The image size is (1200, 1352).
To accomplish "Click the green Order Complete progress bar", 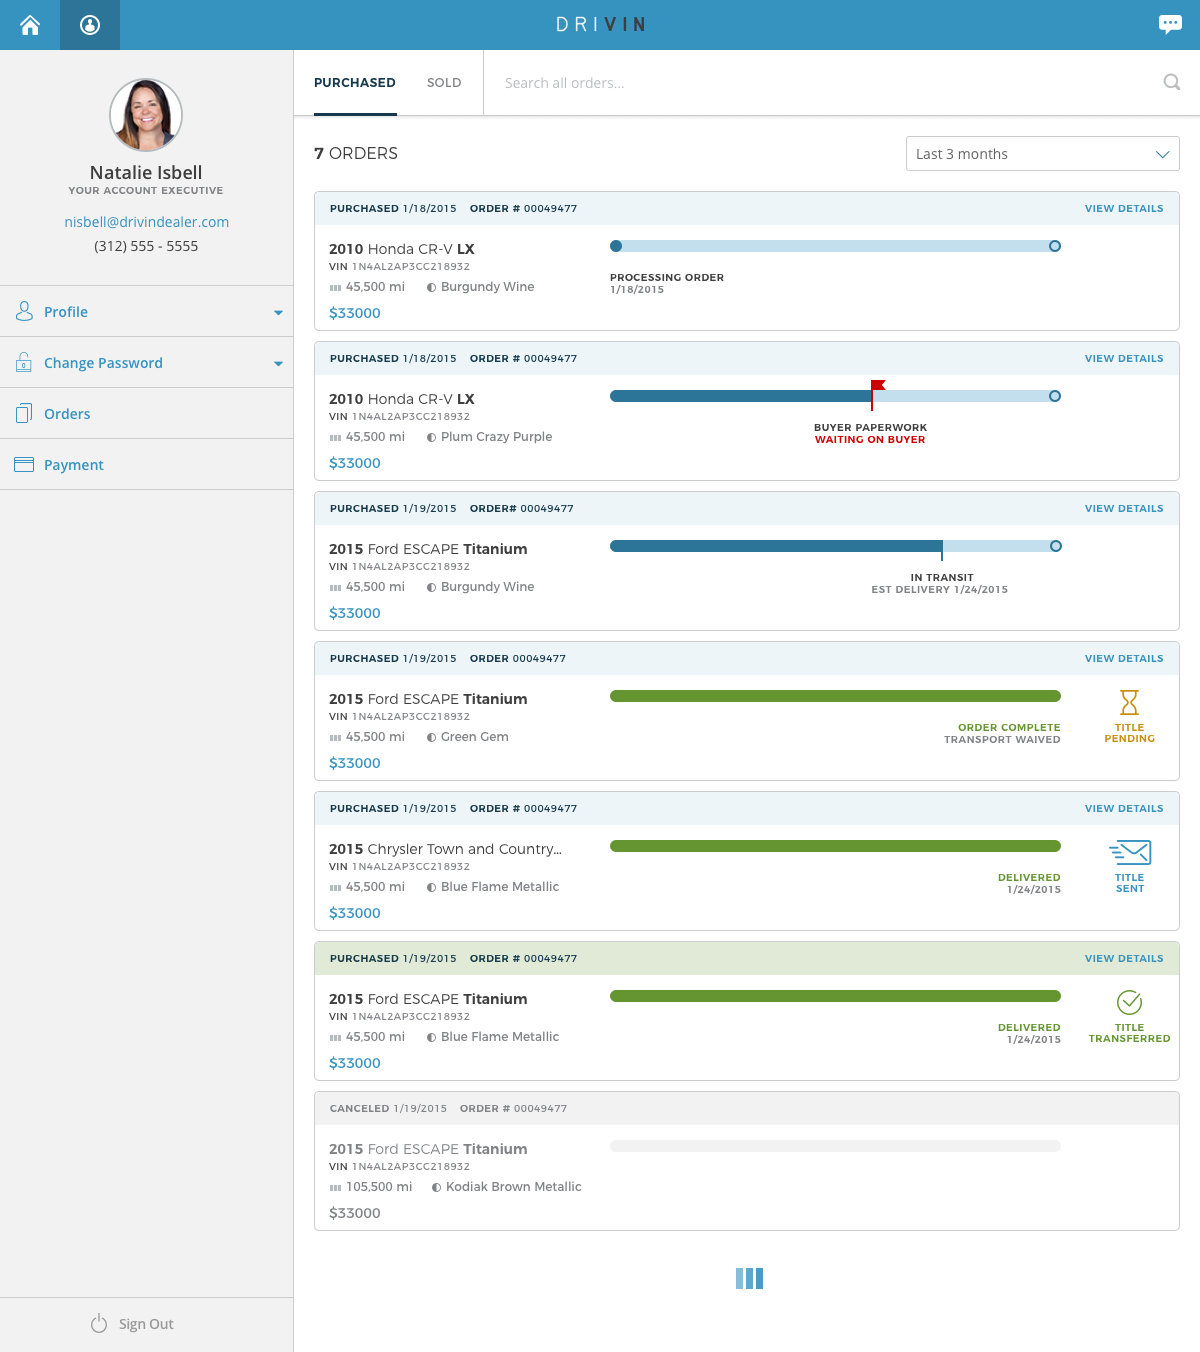I will click(x=835, y=696).
